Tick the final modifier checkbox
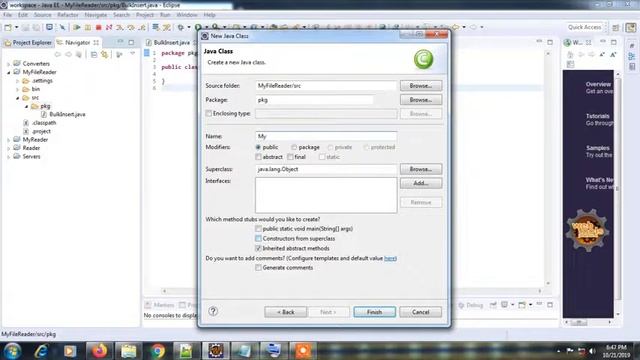This screenshot has height=360, width=640. coord(290,157)
